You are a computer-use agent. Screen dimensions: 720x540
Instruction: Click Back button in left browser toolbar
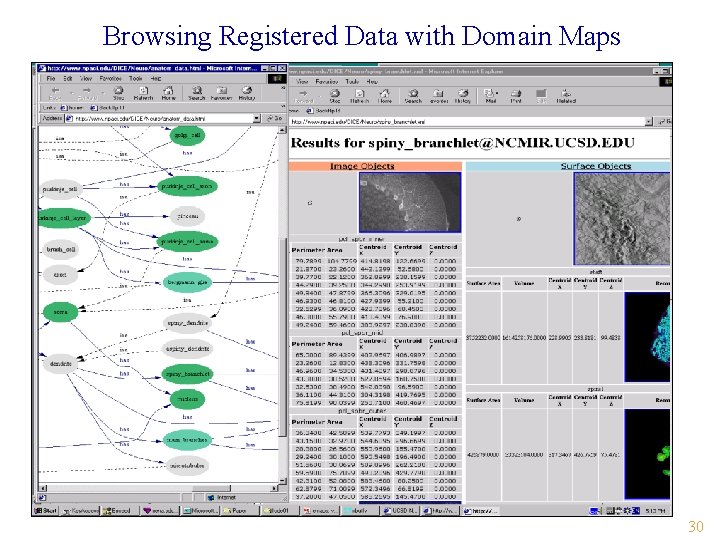55,93
